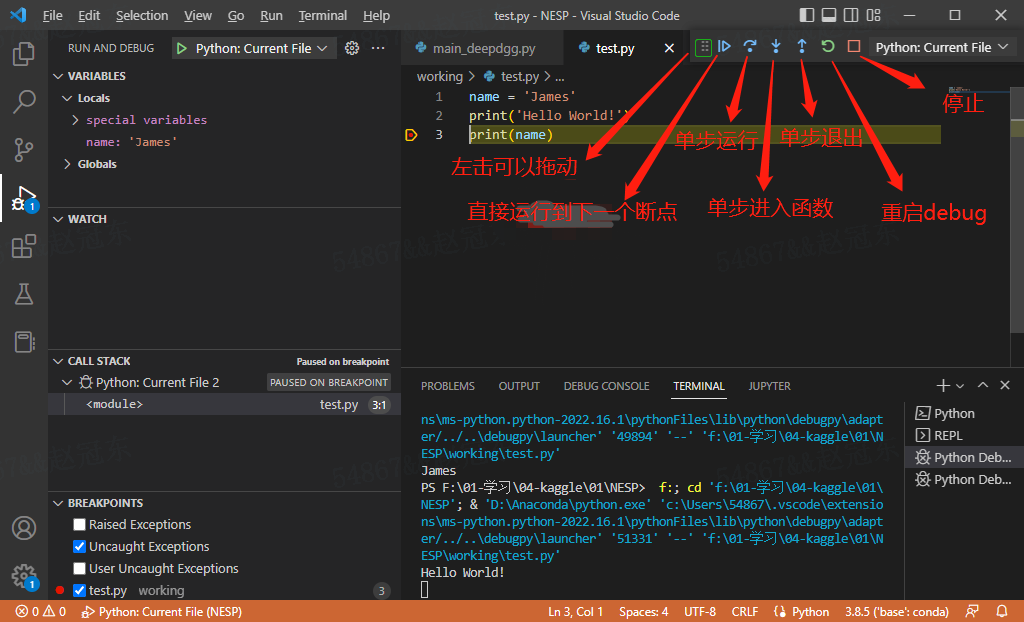Click the new terminal plus icon
Viewport: 1024px width, 622px height.
pos(943,385)
